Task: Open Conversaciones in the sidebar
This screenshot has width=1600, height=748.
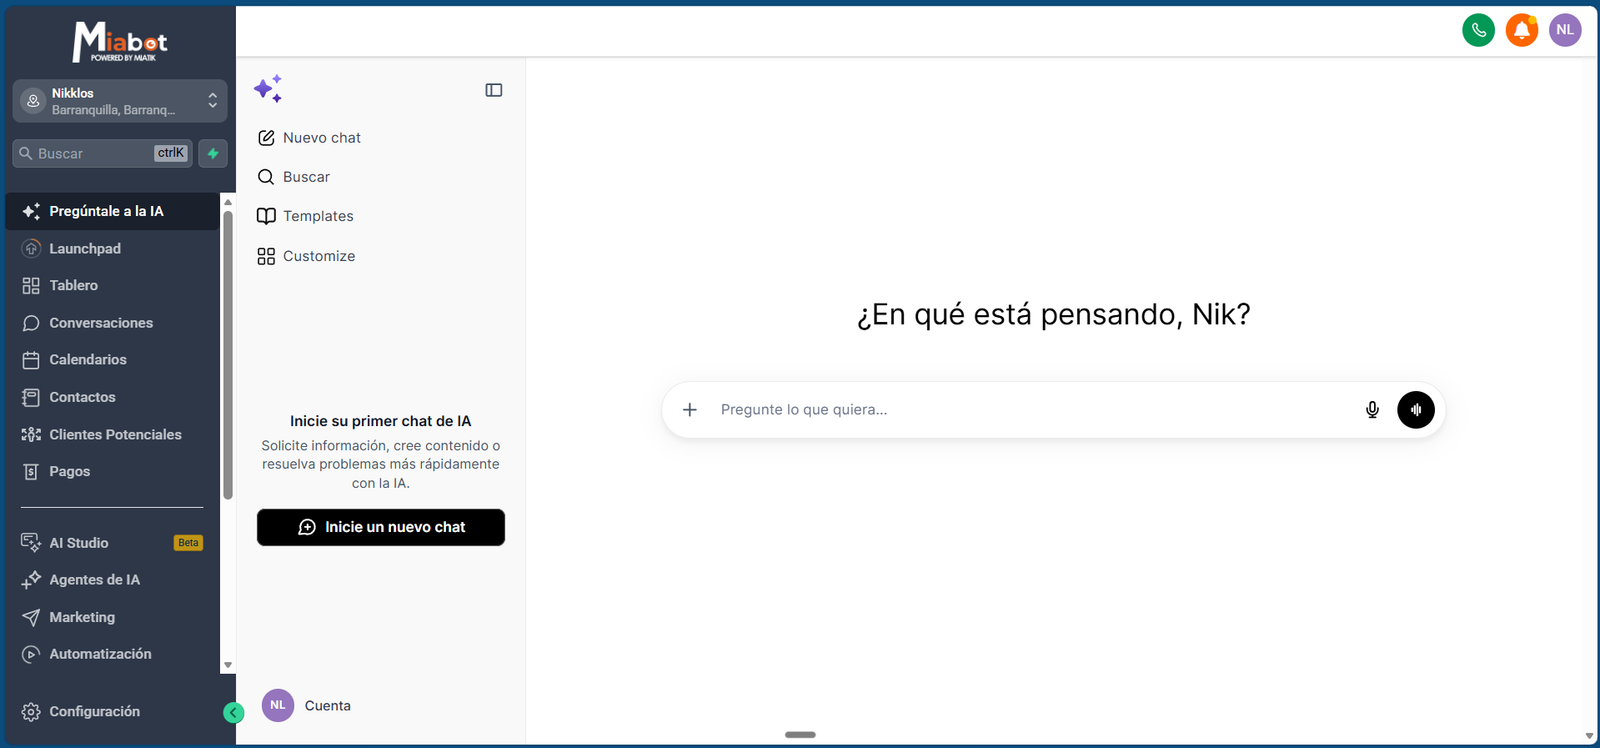Action: 112,323
